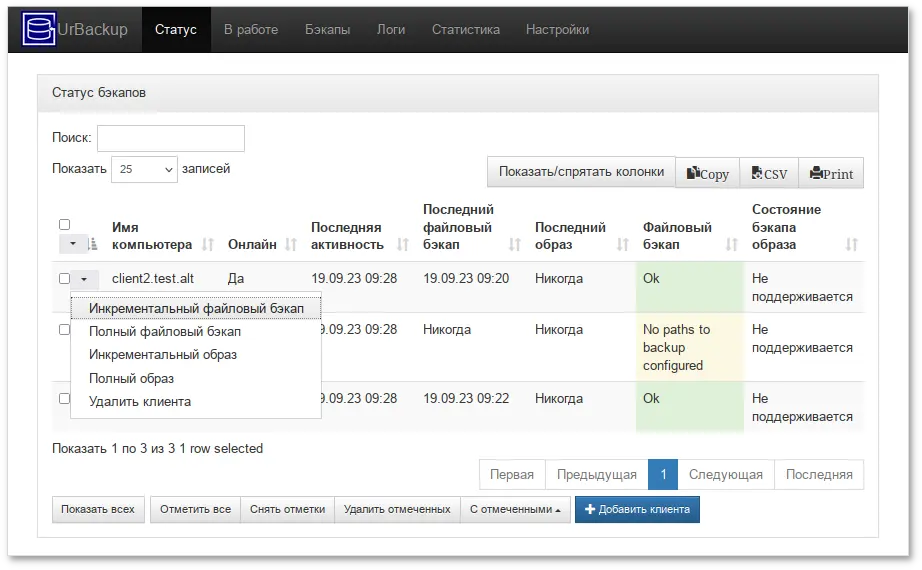
Task: Sort by Состояние бэкапа образа arrows
Action: click(x=851, y=245)
